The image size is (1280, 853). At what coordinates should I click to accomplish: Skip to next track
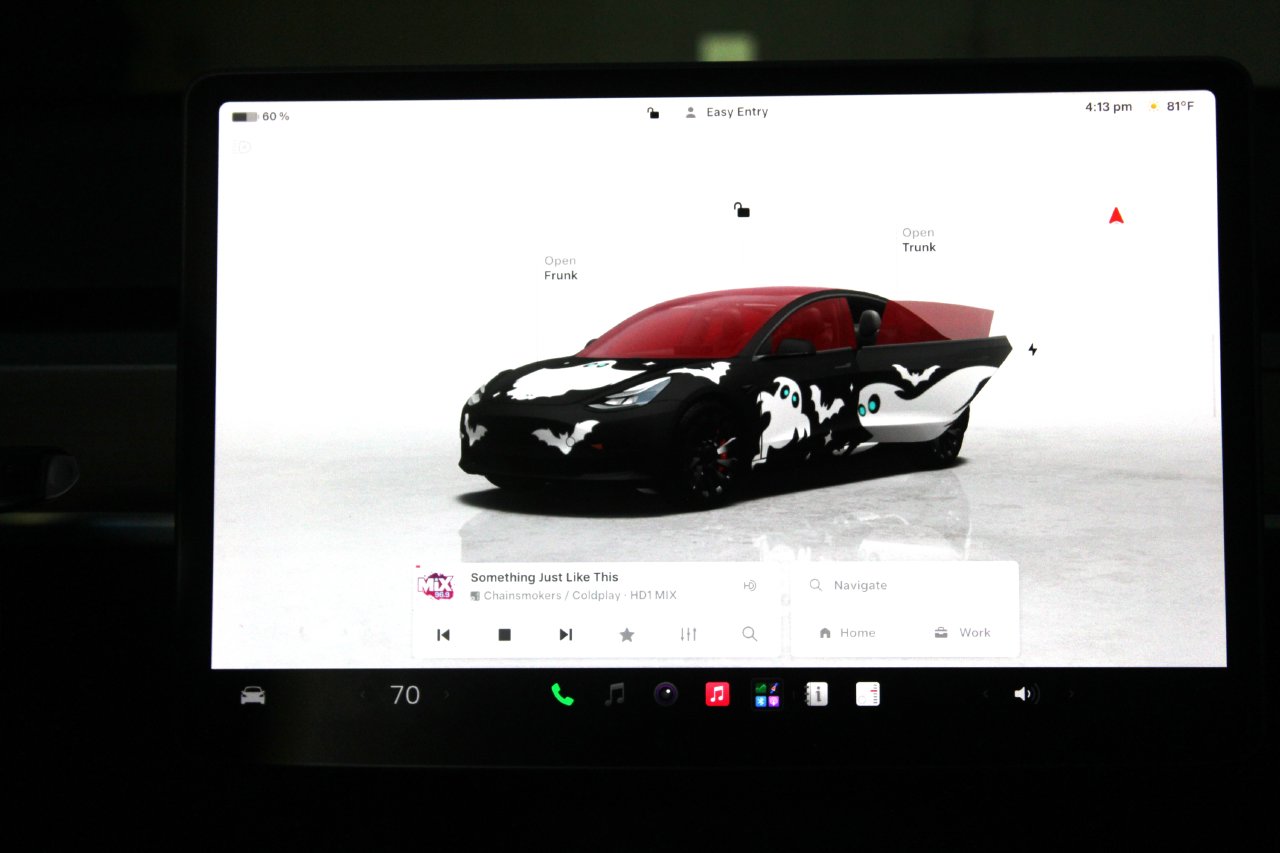pos(566,634)
